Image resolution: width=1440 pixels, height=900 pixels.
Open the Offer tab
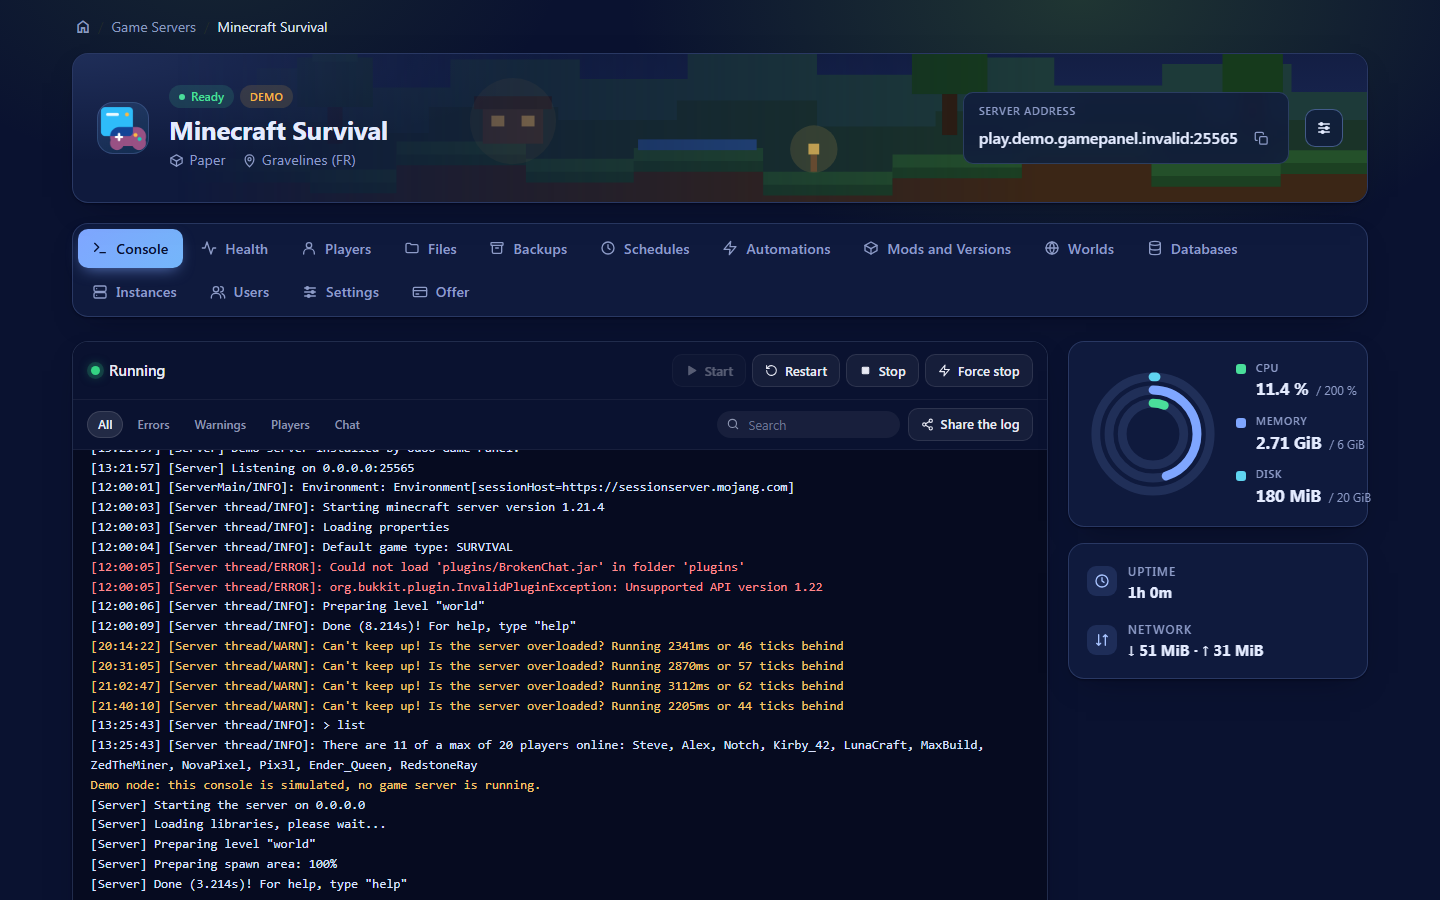(441, 292)
